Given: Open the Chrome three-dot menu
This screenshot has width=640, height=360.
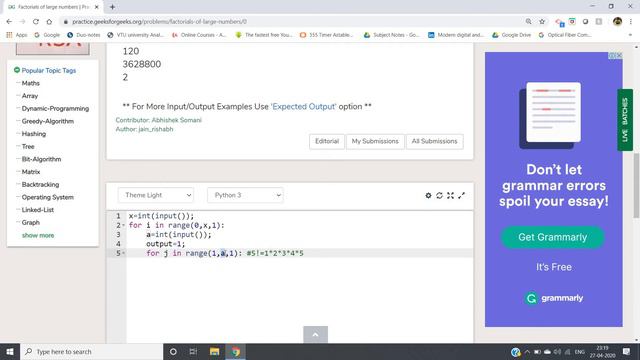Looking at the screenshot, I should (x=631, y=22).
